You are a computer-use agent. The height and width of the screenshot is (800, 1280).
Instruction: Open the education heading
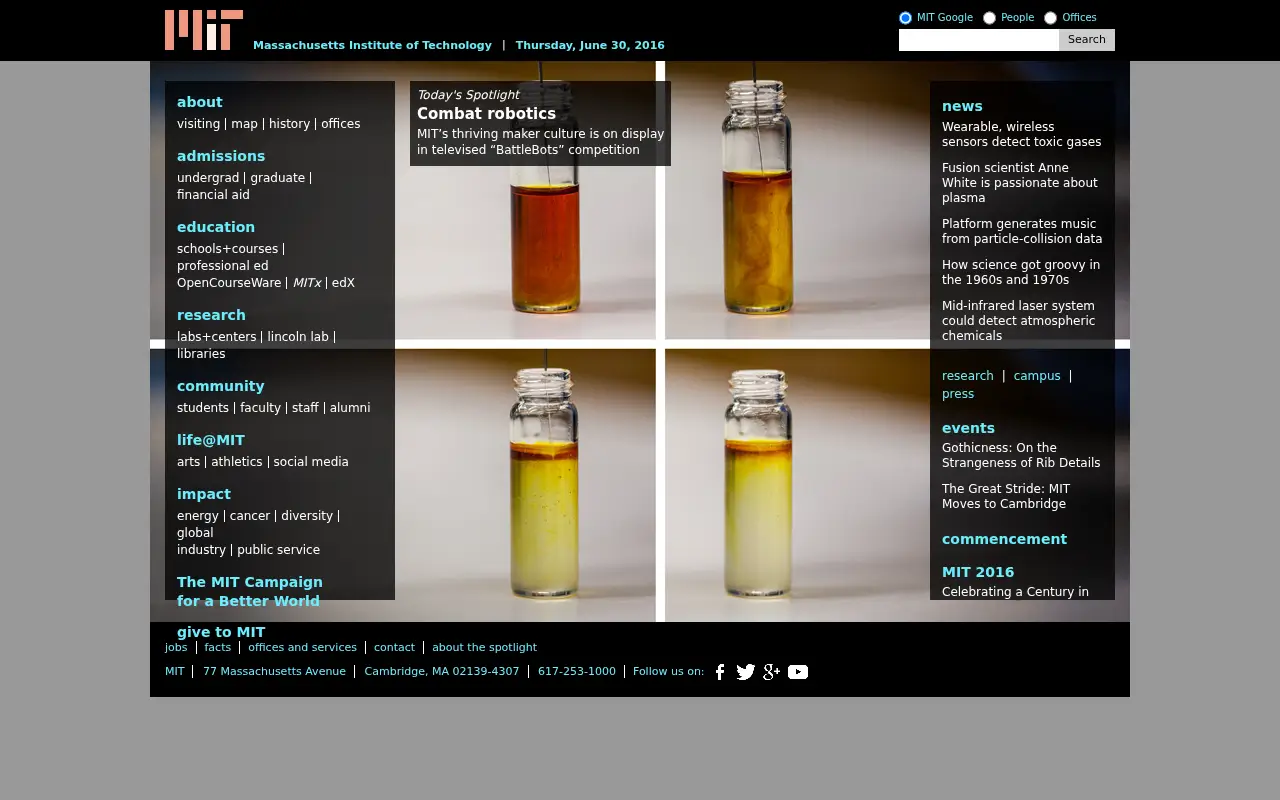[x=216, y=227]
